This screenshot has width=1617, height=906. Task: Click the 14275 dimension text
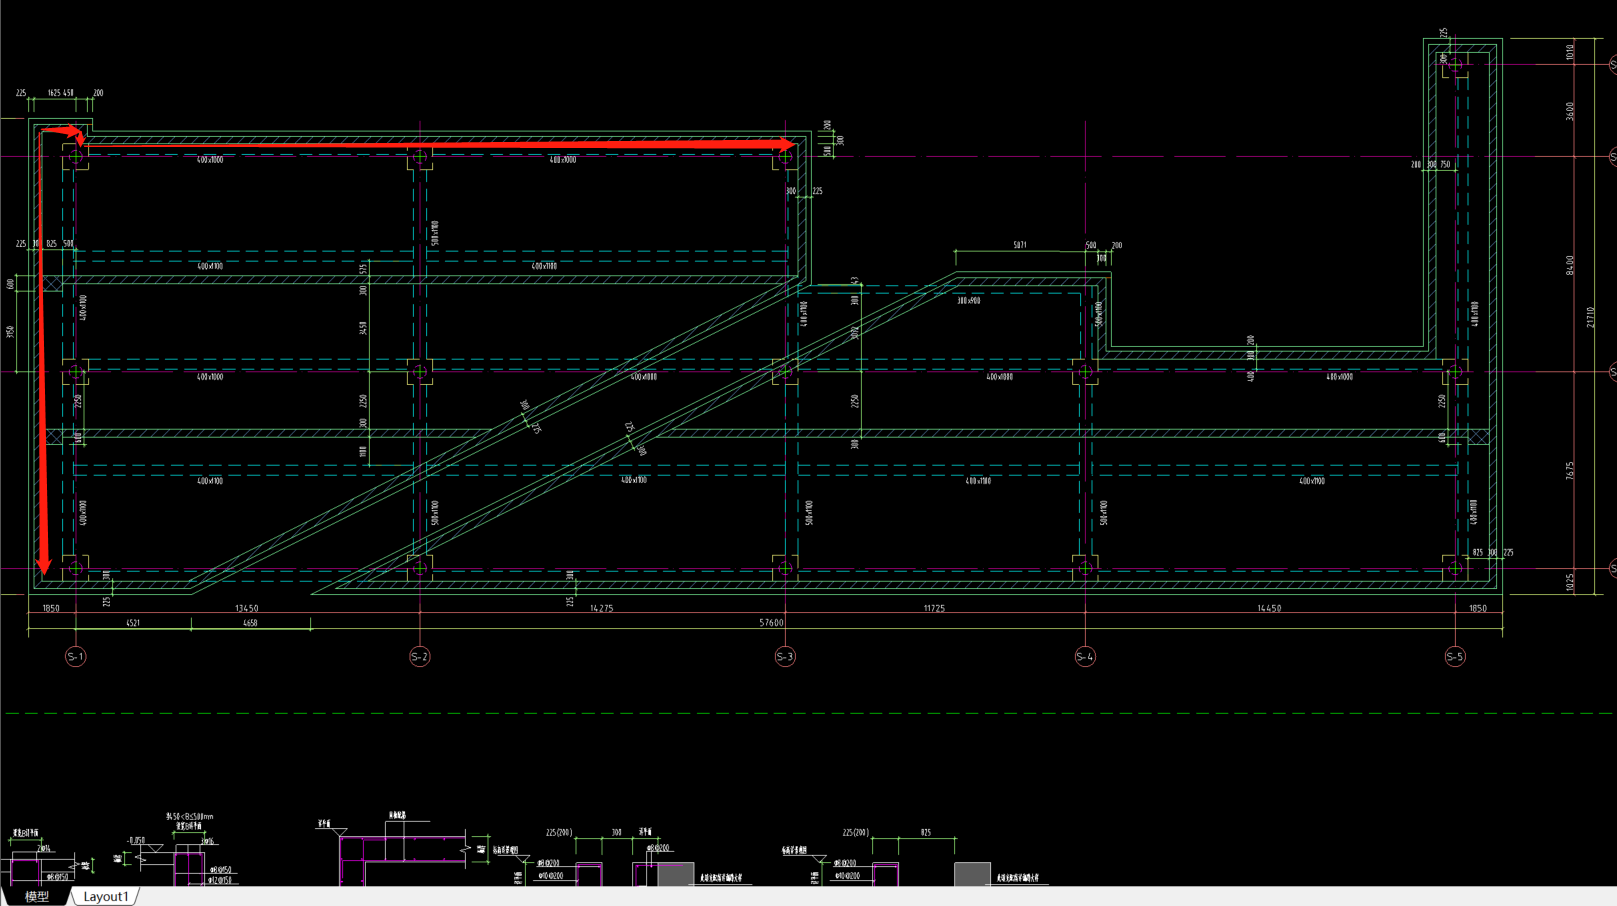point(601,608)
